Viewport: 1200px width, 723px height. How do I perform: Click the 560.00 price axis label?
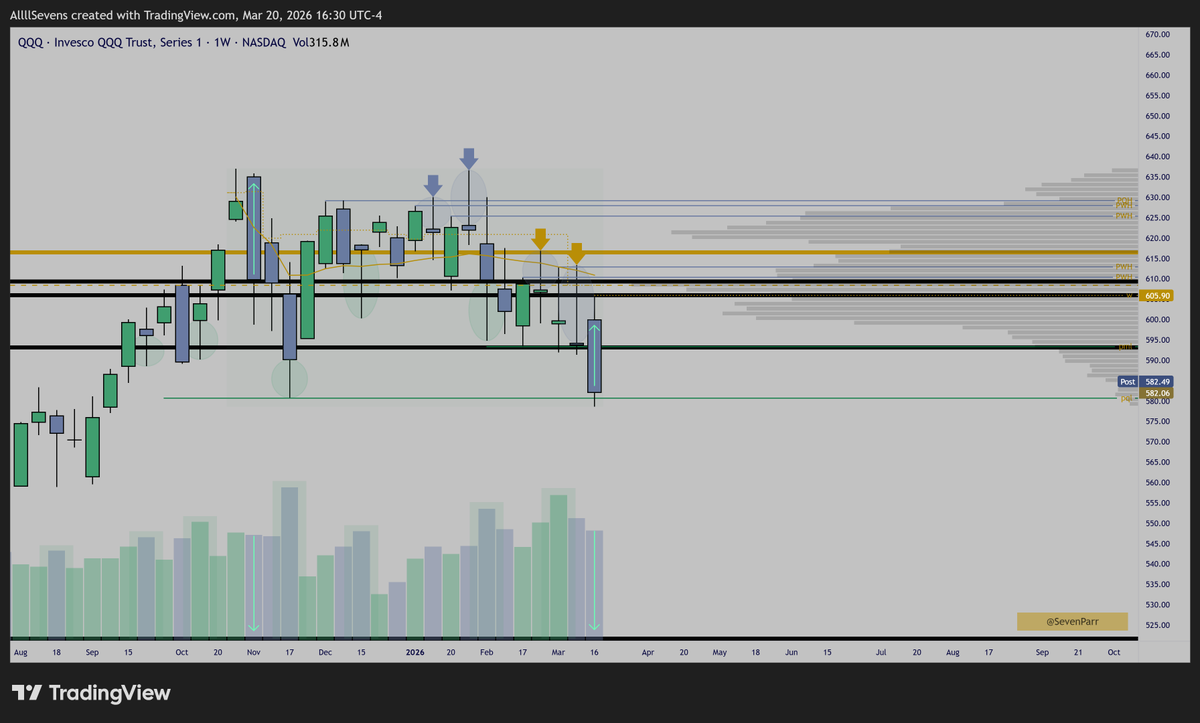[1158, 483]
